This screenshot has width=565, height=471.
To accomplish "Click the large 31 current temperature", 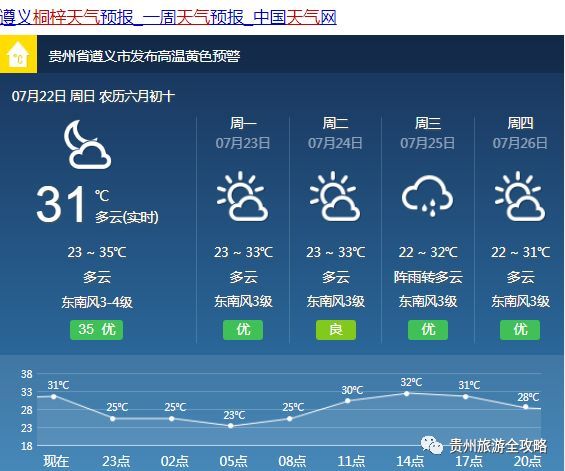I will point(61,204).
